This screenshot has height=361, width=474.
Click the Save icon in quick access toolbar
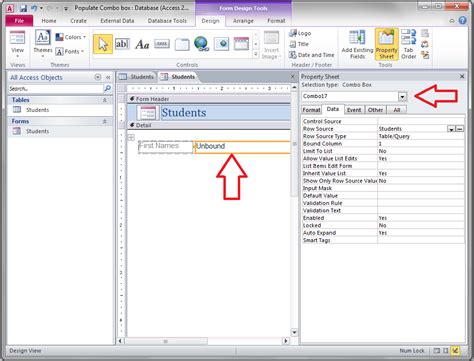(x=23, y=8)
